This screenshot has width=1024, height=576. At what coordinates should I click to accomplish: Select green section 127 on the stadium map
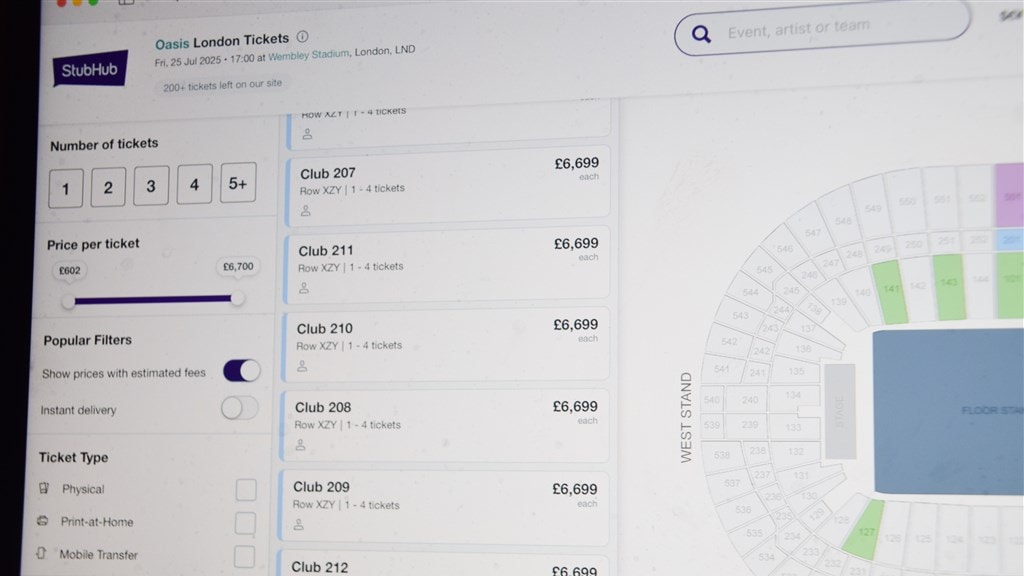[x=866, y=531]
